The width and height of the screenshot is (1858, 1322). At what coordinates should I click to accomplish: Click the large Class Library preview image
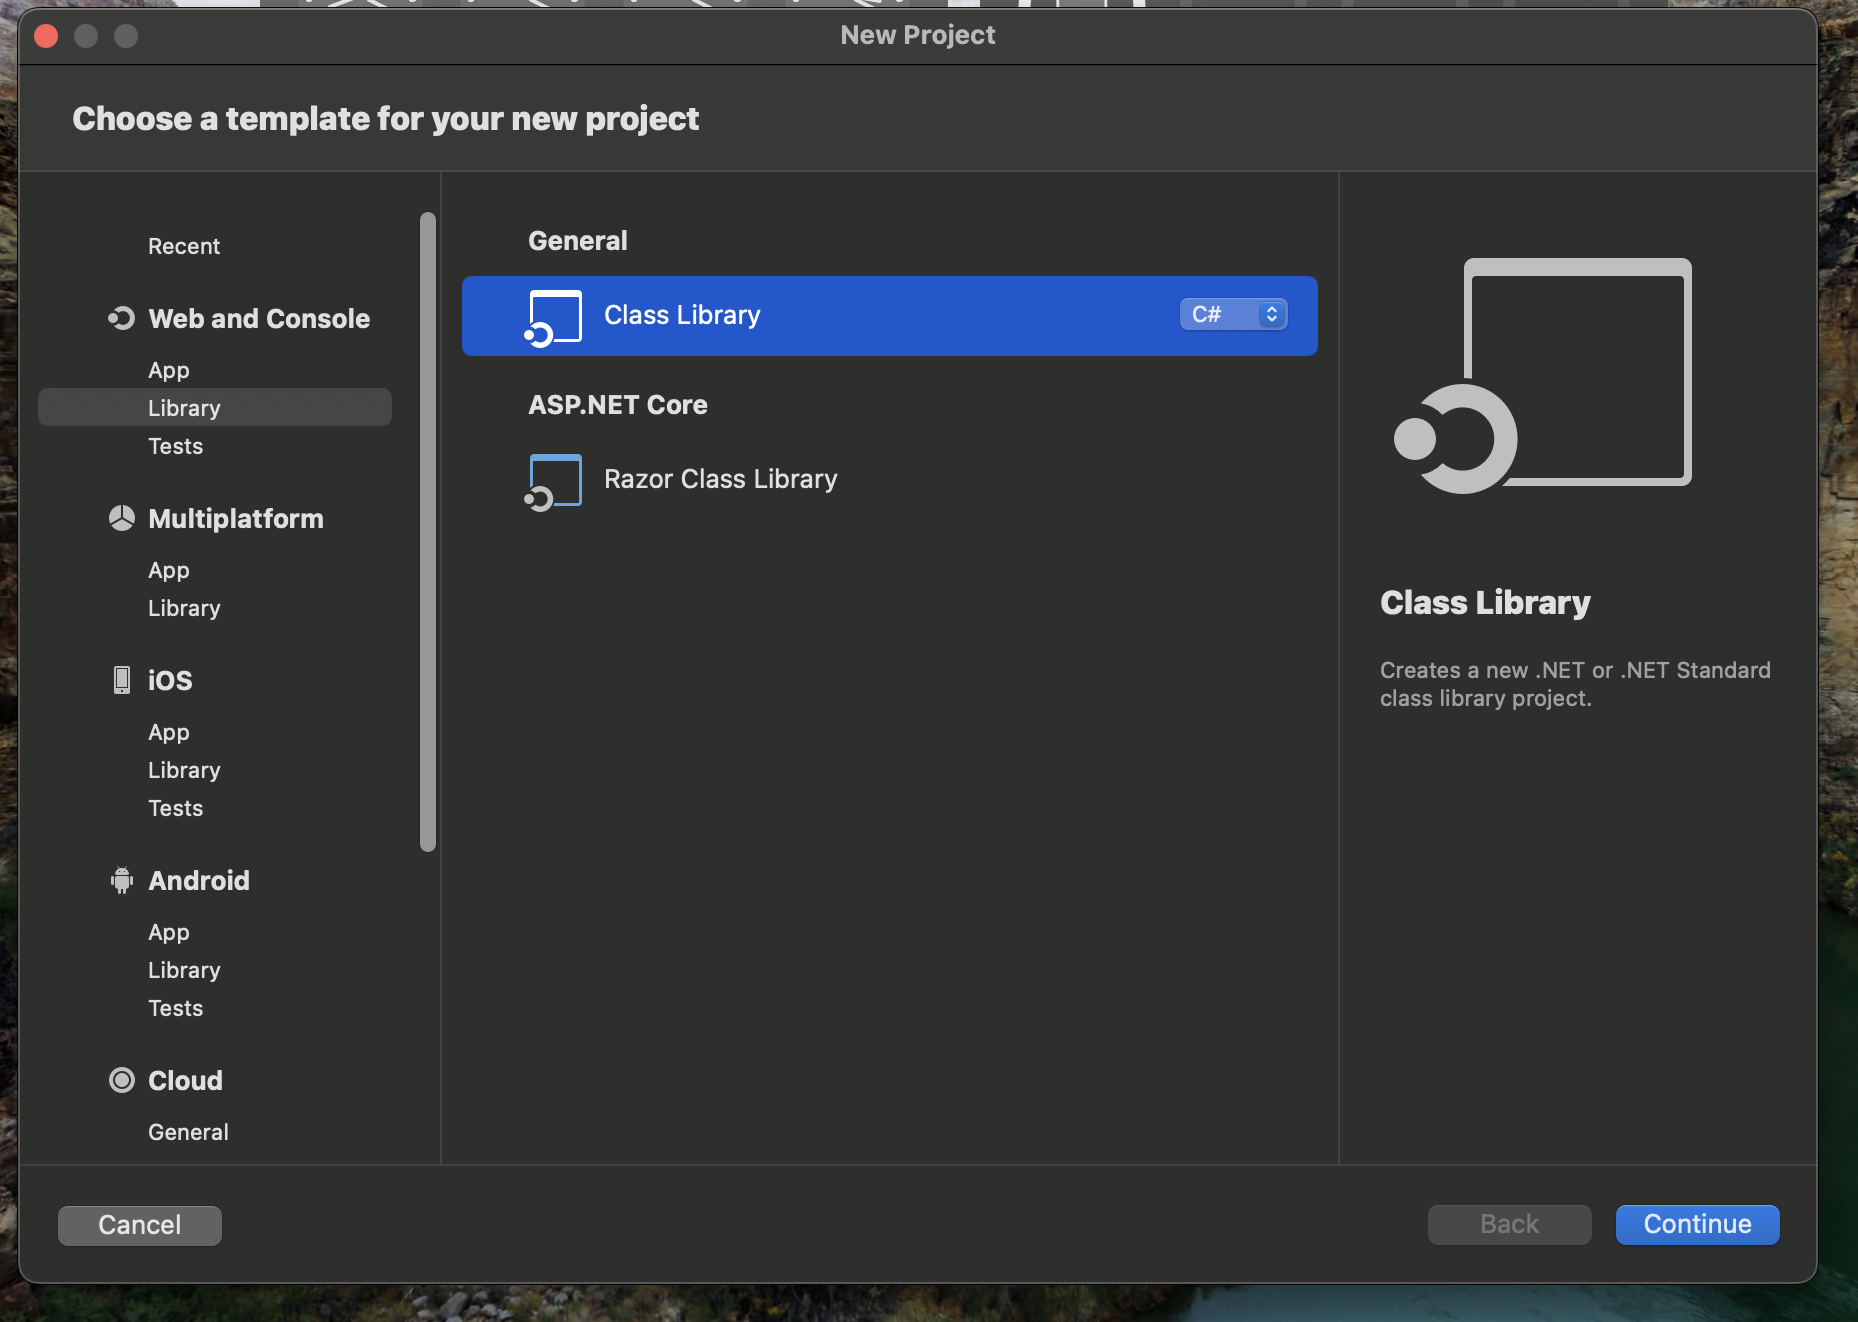click(x=1544, y=375)
